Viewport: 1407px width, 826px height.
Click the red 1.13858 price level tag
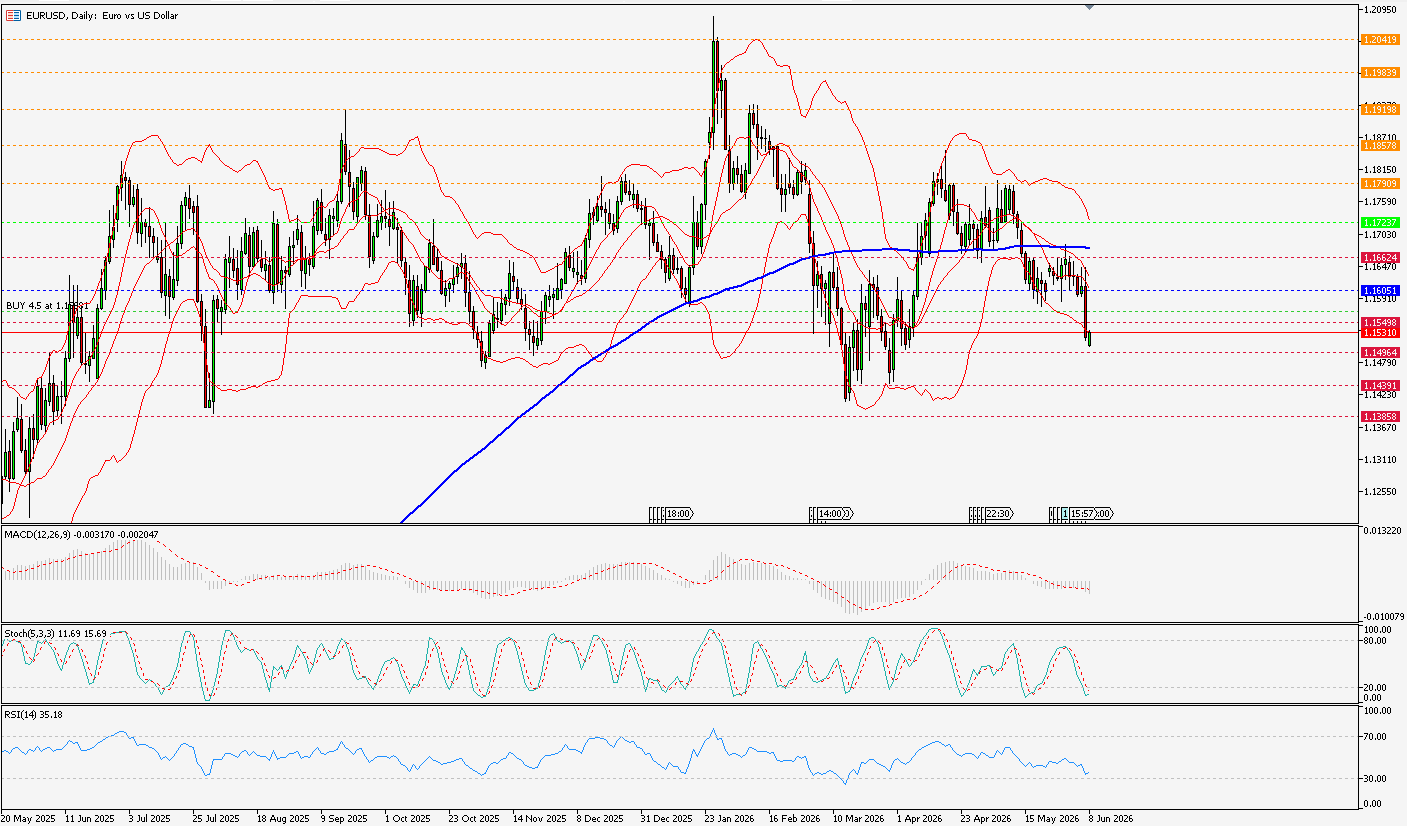pyautogui.click(x=1379, y=416)
